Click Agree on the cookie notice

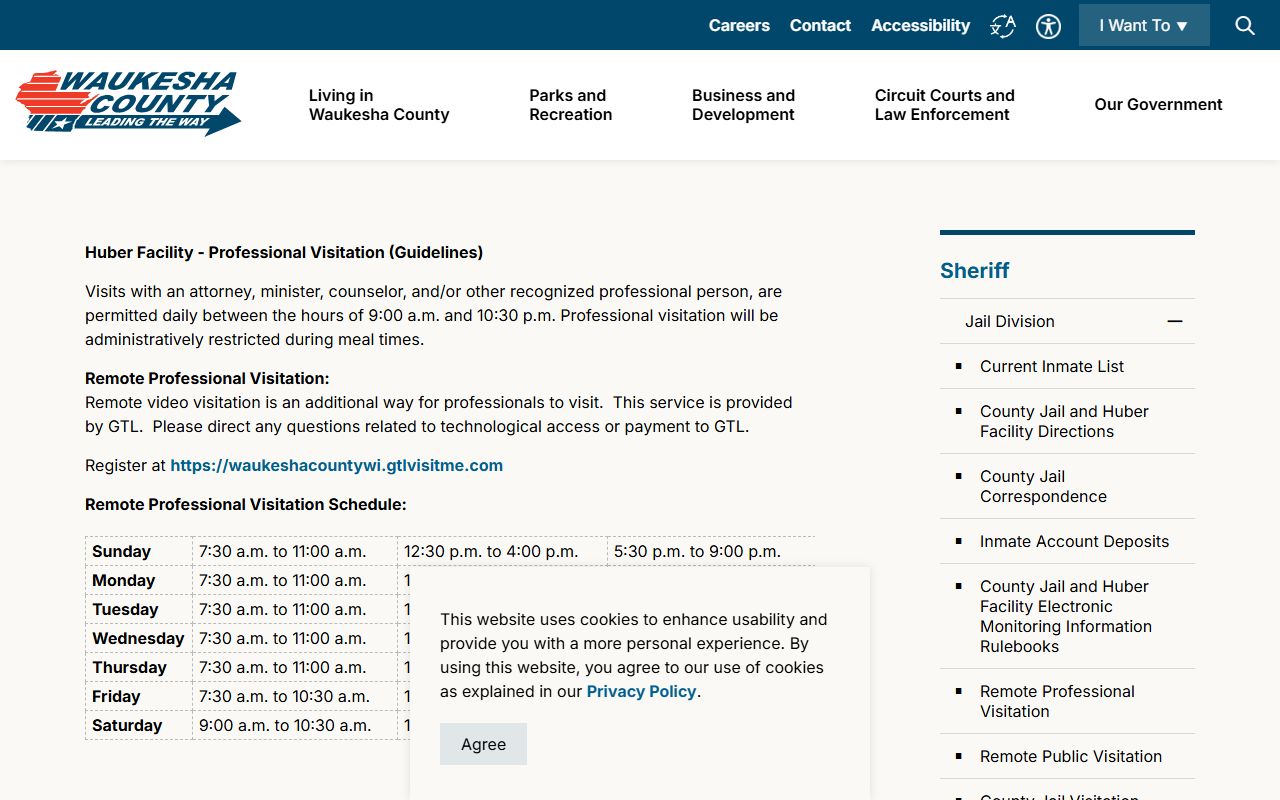[x=483, y=744]
